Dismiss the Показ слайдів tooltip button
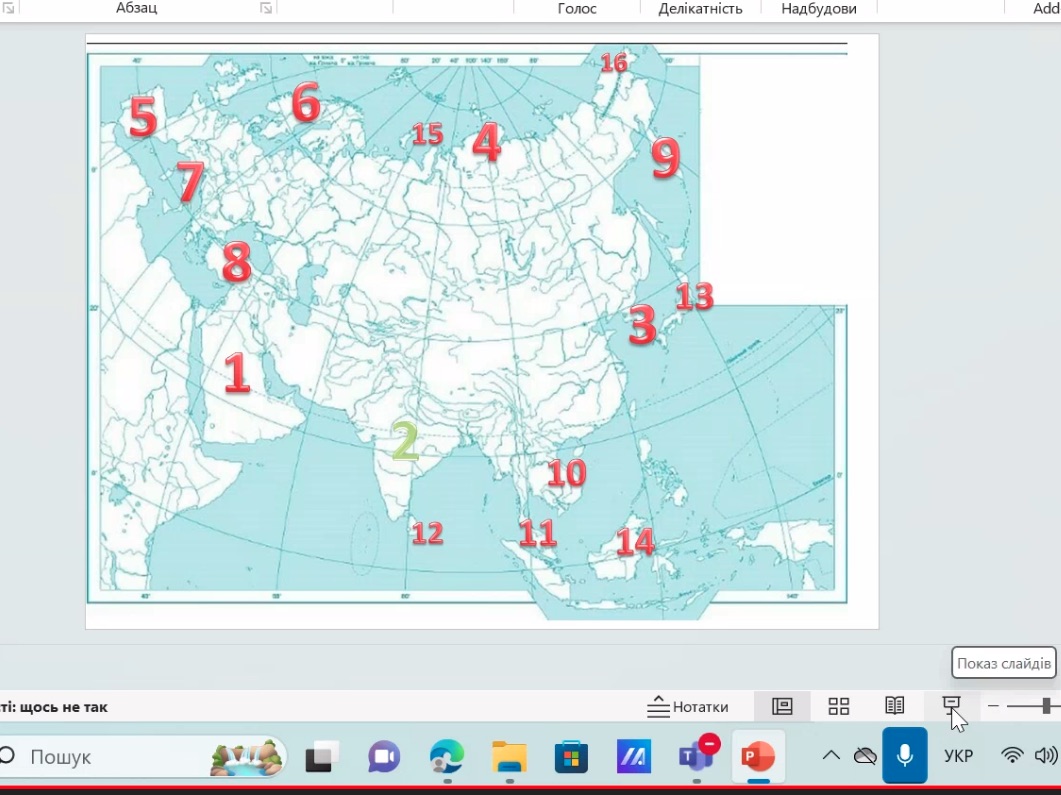This screenshot has width=1061, height=795. coord(1003,663)
